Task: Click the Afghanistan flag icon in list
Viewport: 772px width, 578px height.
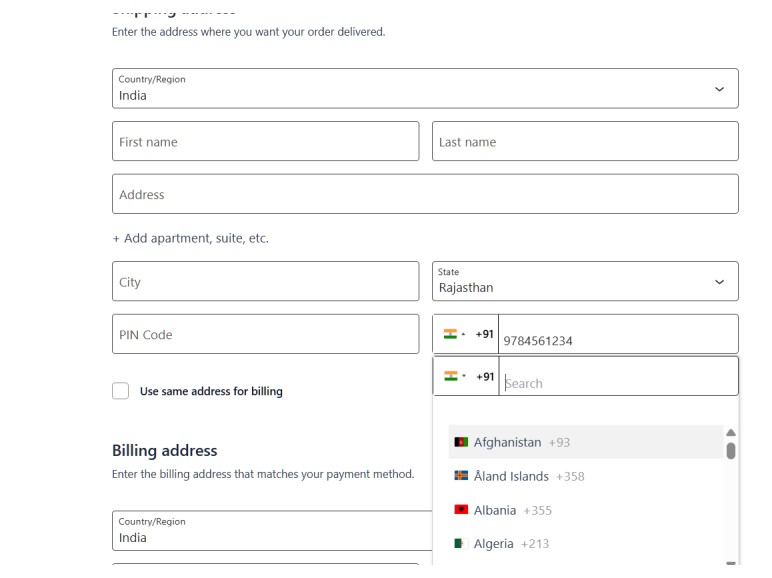Action: 461,443
